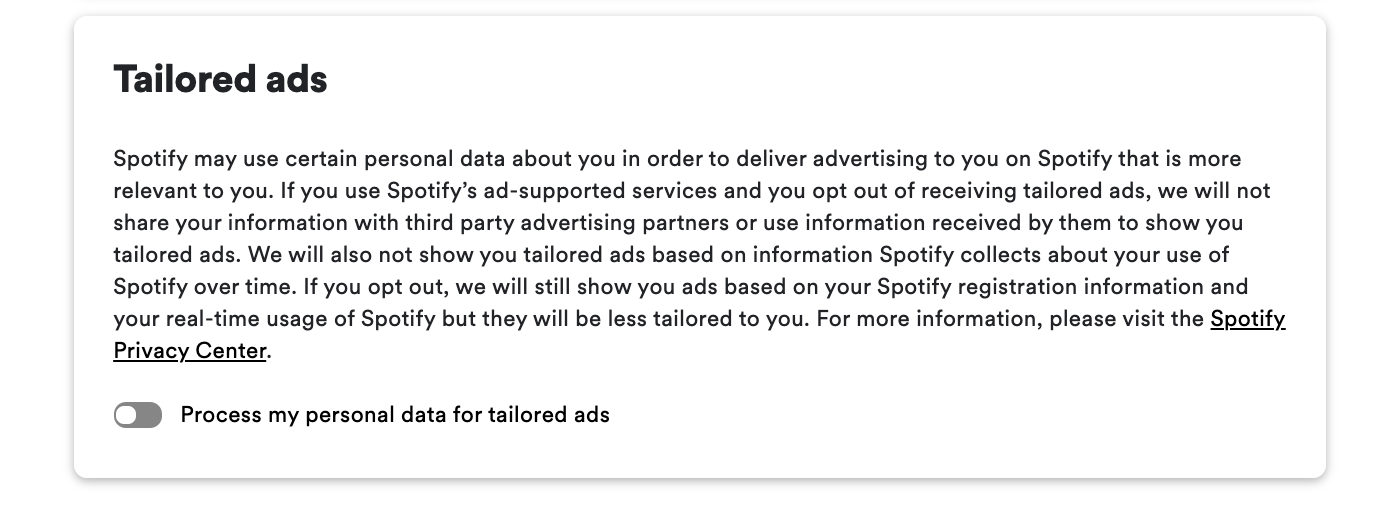Click the white knob of the toggle
Image resolution: width=1398 pixels, height=510 pixels.
pyautogui.click(x=127, y=415)
